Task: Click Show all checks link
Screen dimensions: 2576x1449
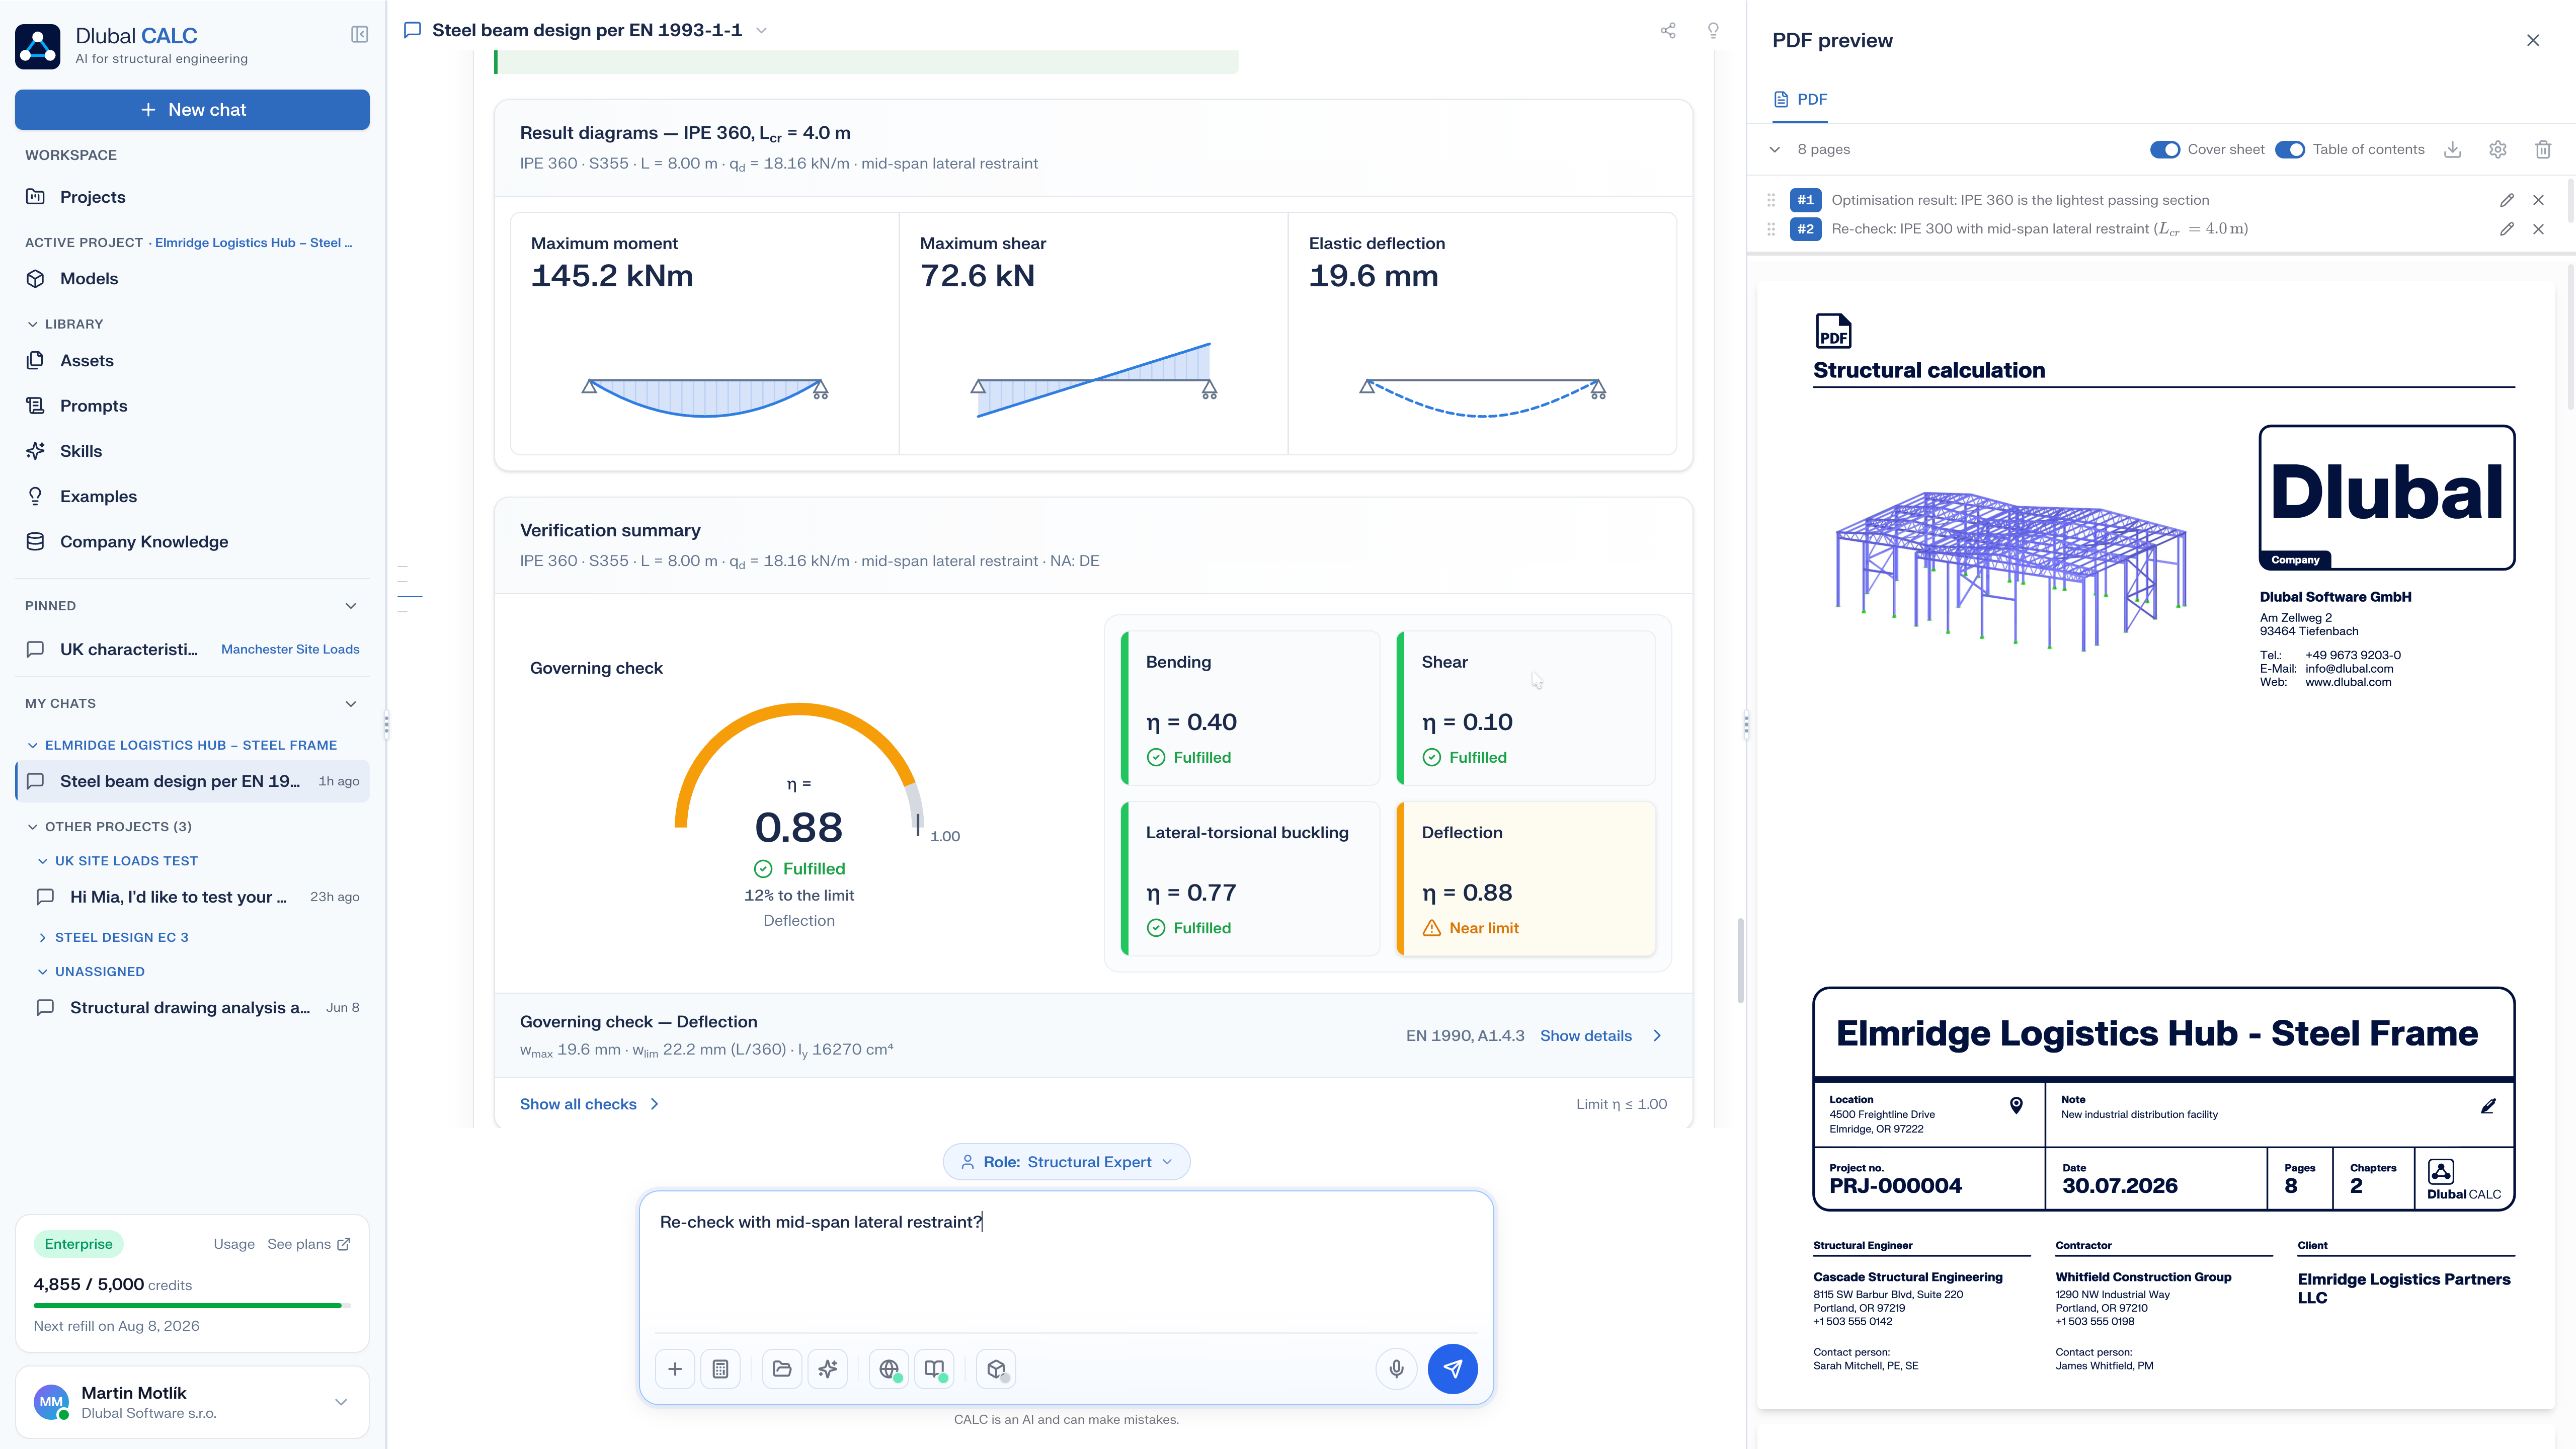Action: [578, 1104]
